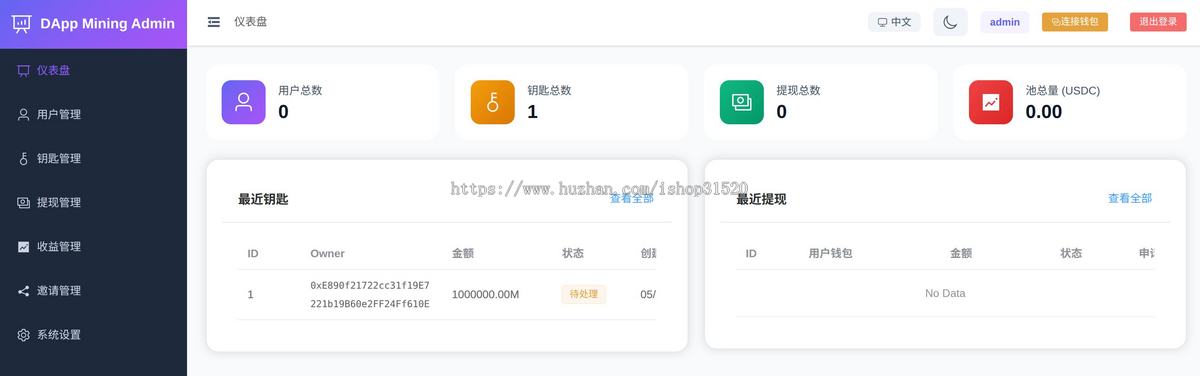The height and width of the screenshot is (376, 1200).
Task: Click 查看全部 link in 最近提现 panel
Action: click(x=1130, y=199)
